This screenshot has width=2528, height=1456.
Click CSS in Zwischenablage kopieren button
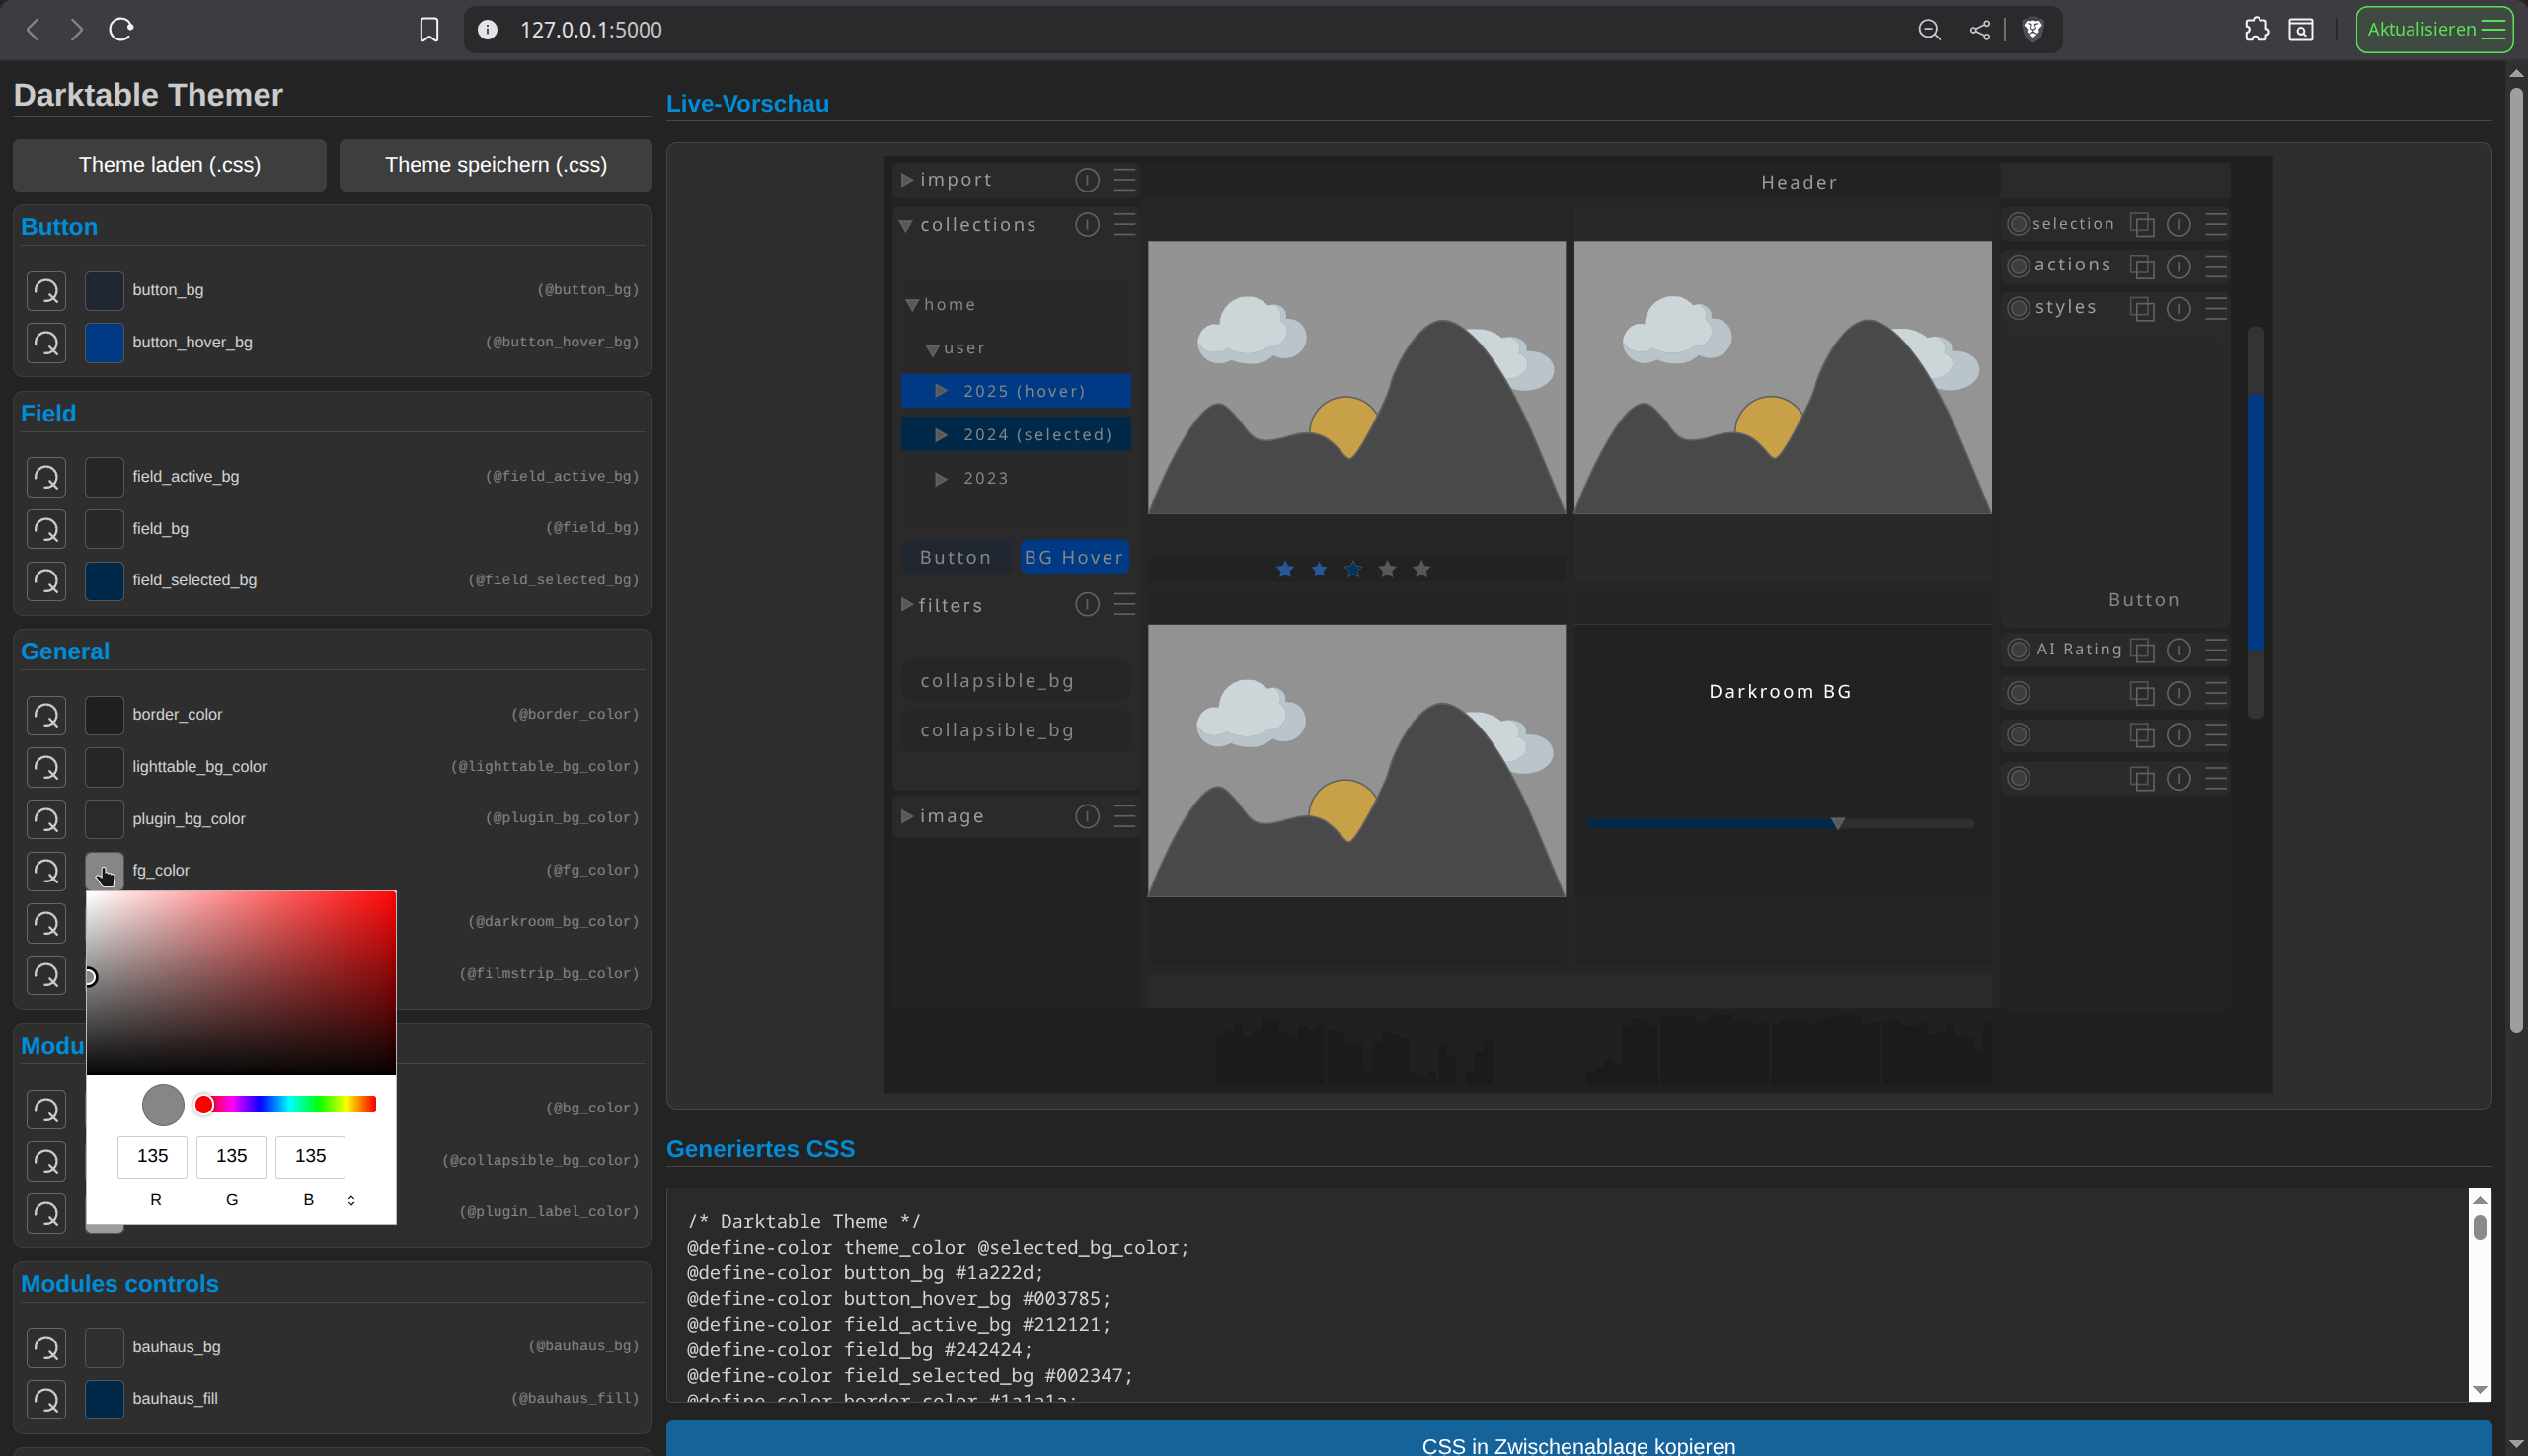click(x=1578, y=1442)
